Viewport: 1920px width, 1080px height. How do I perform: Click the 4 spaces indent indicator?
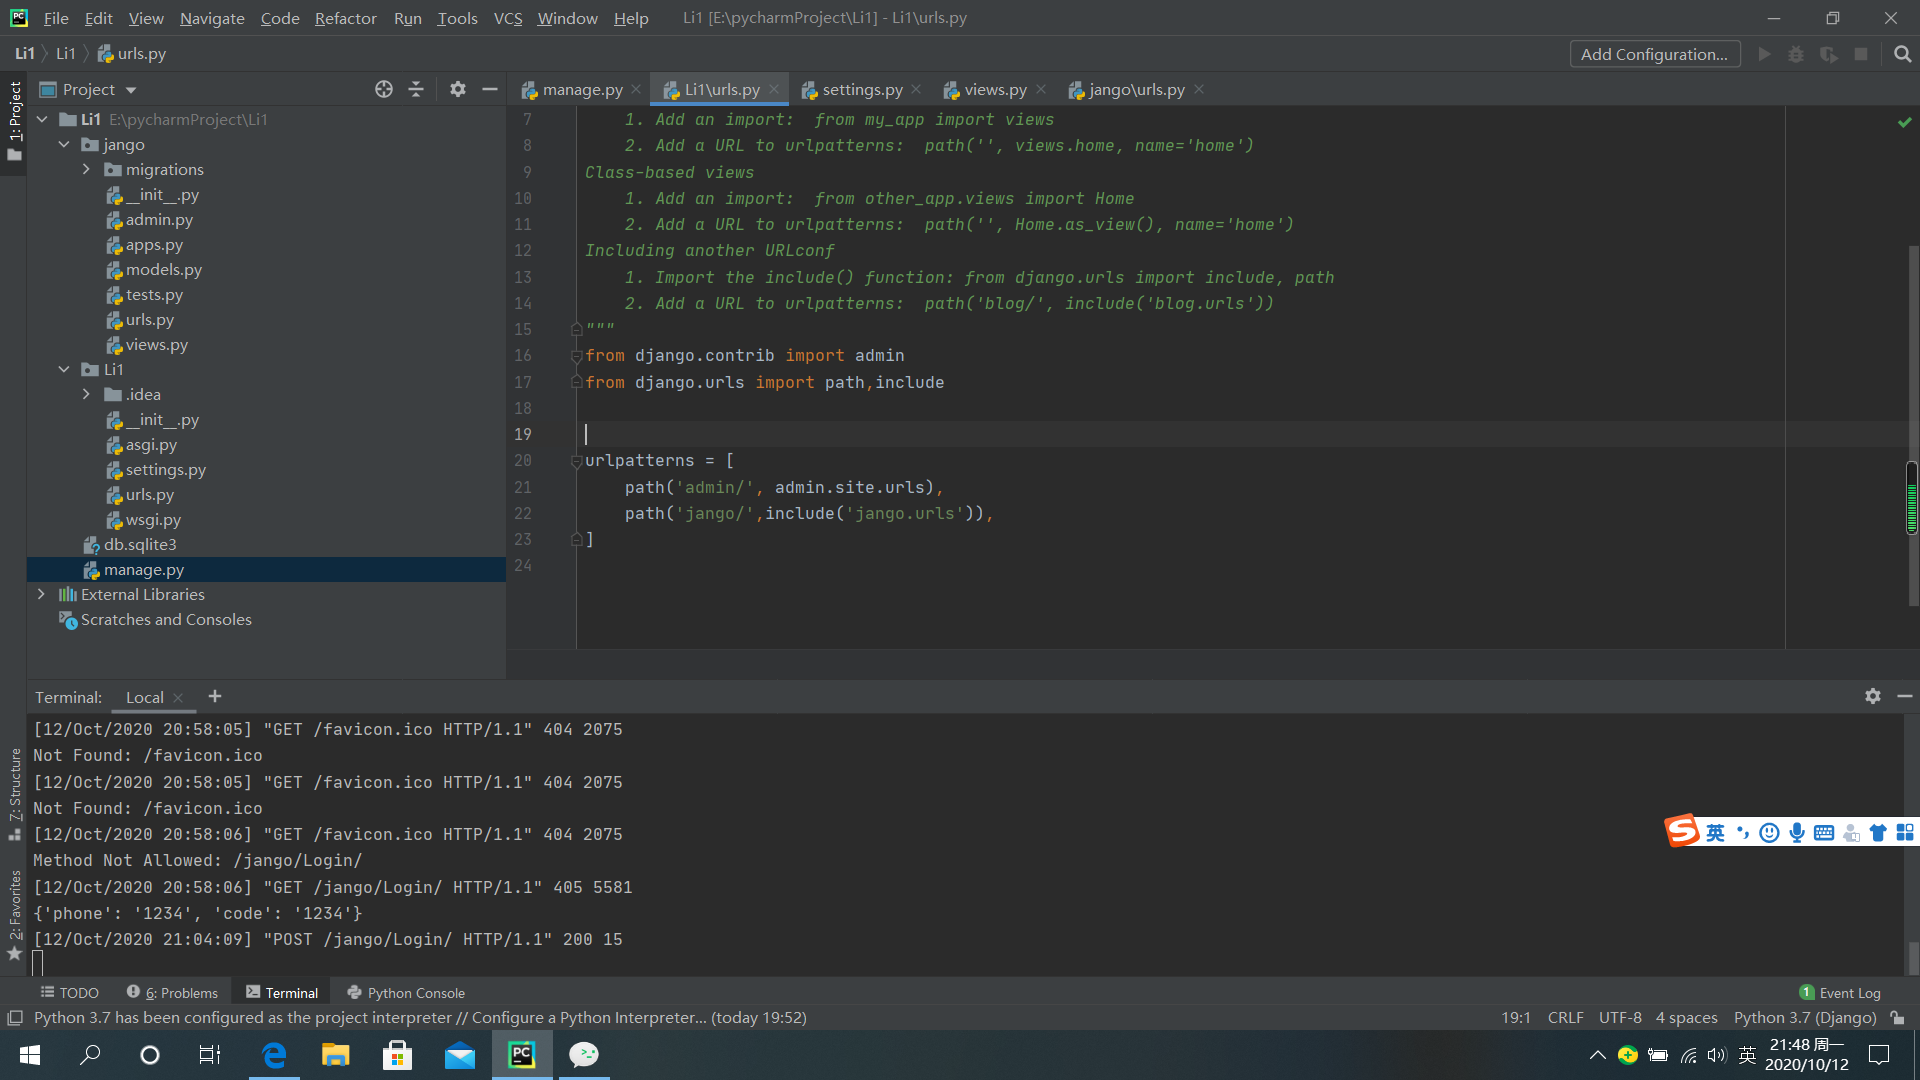point(1686,1018)
